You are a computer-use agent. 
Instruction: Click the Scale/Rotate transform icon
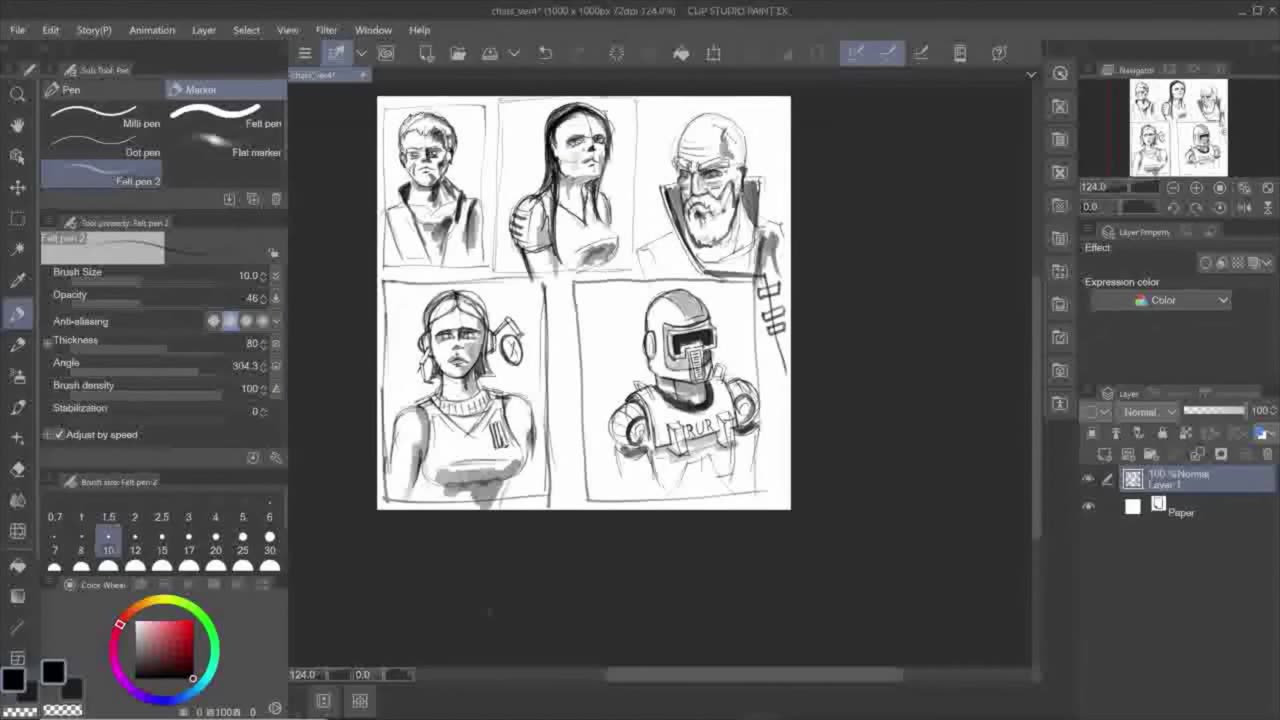point(713,53)
